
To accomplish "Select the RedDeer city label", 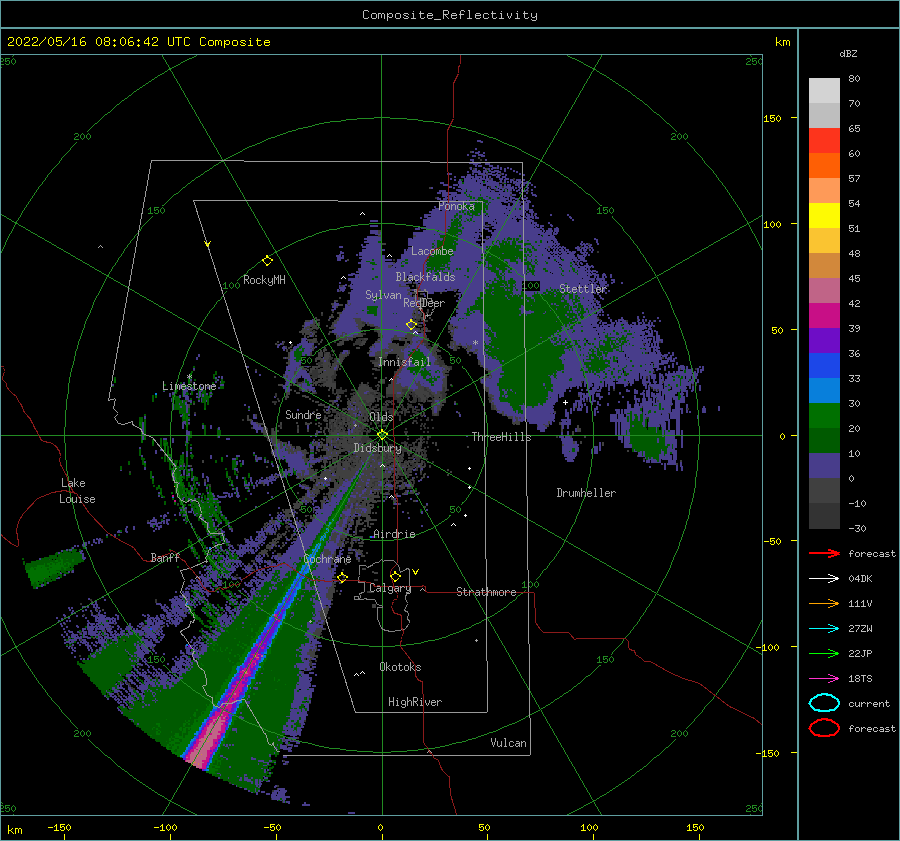I will pyautogui.click(x=424, y=303).
